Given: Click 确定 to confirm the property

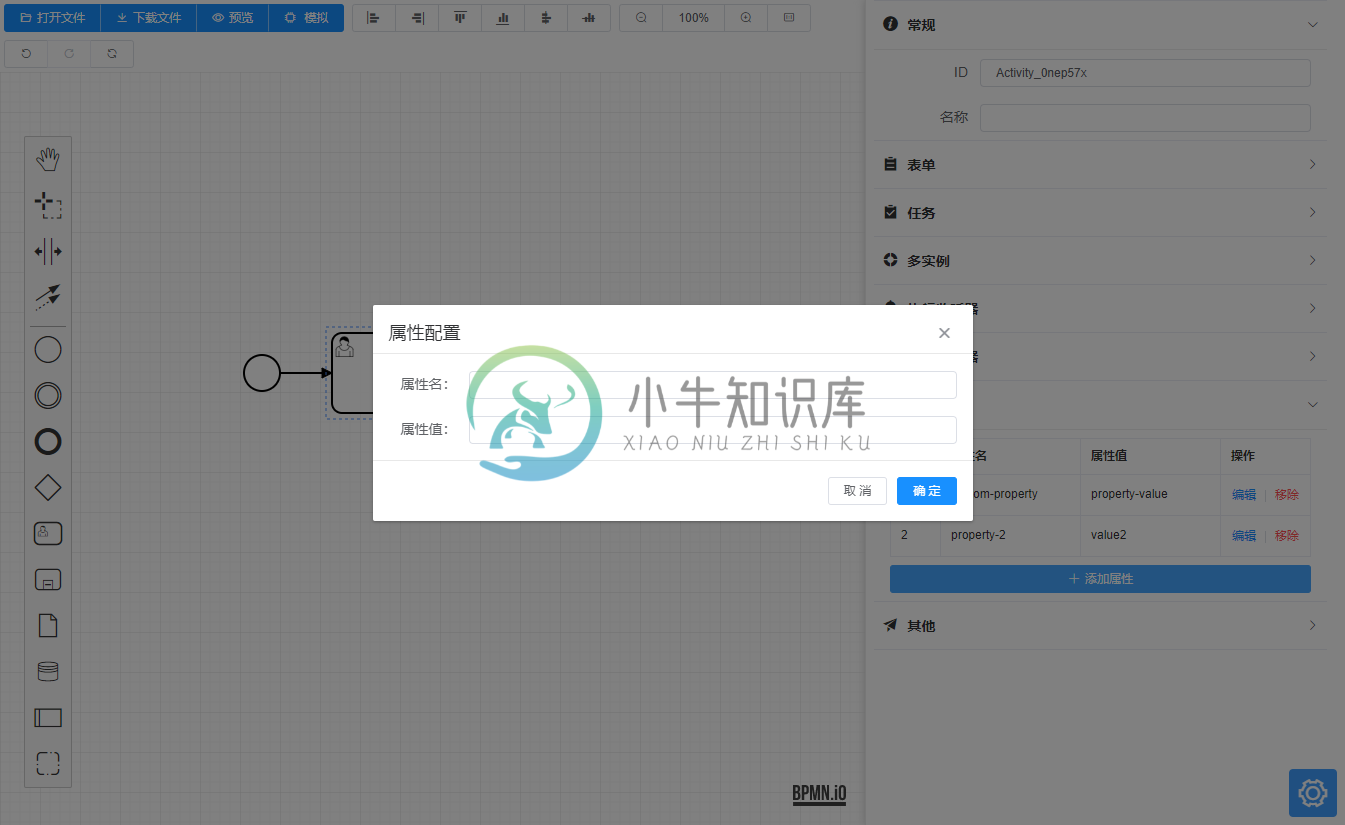Looking at the screenshot, I should pos(927,491).
